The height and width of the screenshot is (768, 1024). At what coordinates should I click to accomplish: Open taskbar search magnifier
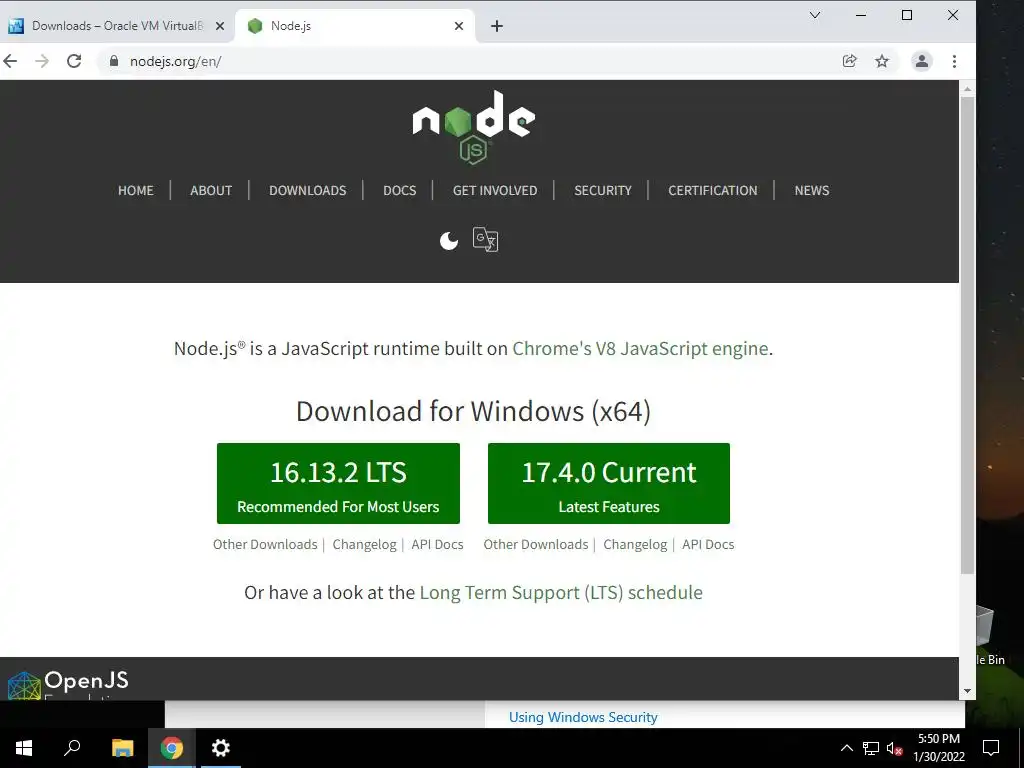pos(72,748)
